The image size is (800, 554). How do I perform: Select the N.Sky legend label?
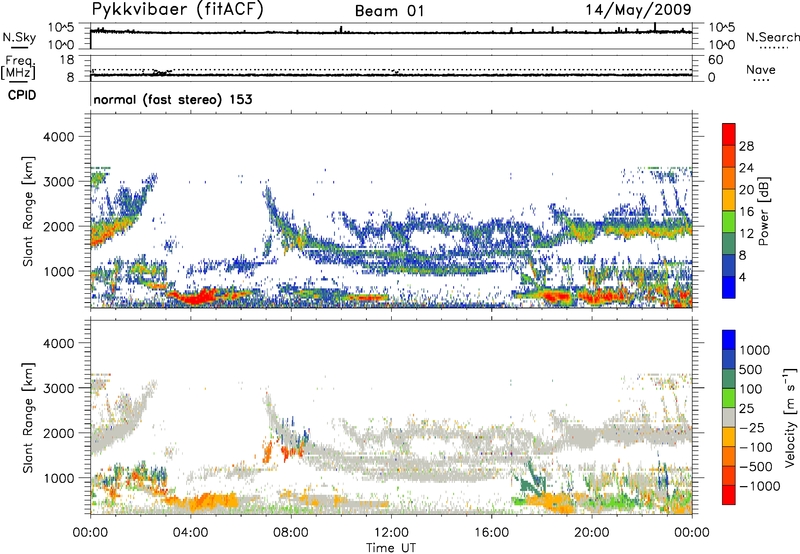(19, 37)
